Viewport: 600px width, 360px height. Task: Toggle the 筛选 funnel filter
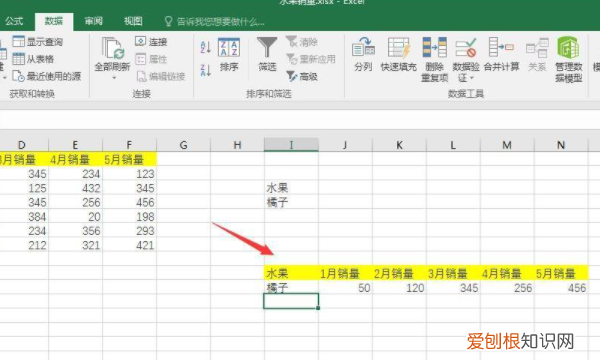267,54
